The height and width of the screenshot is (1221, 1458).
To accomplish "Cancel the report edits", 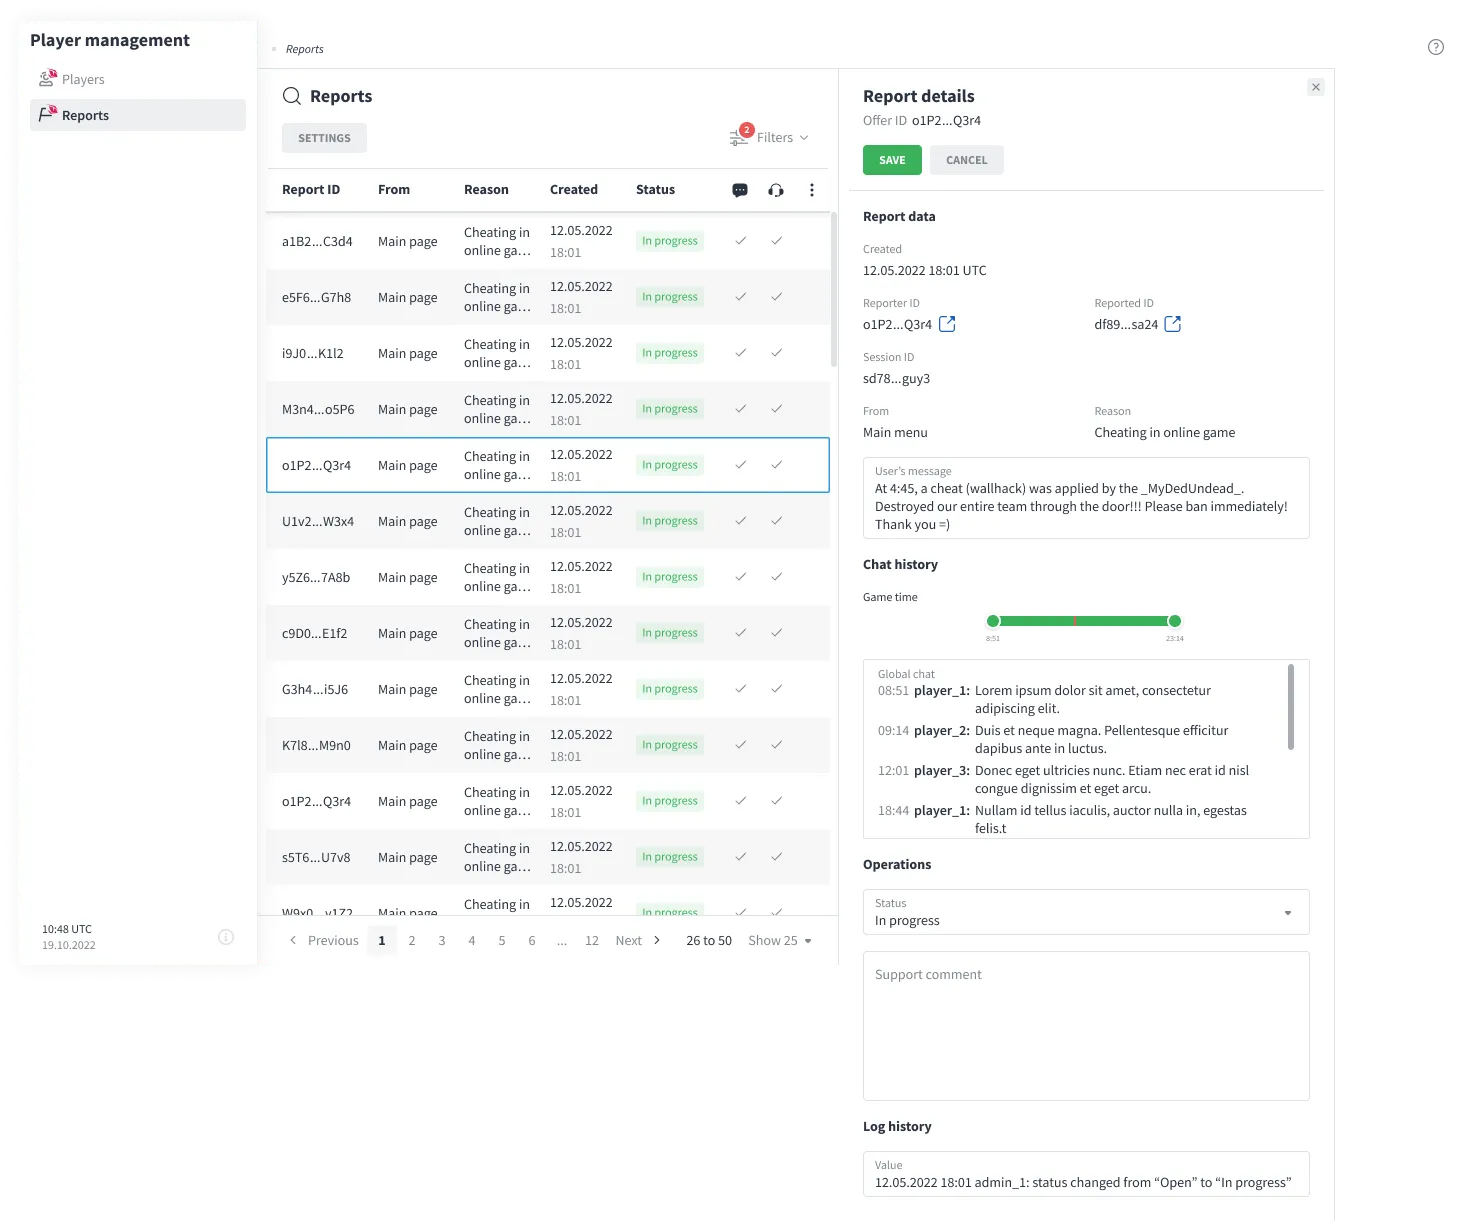I will (967, 160).
